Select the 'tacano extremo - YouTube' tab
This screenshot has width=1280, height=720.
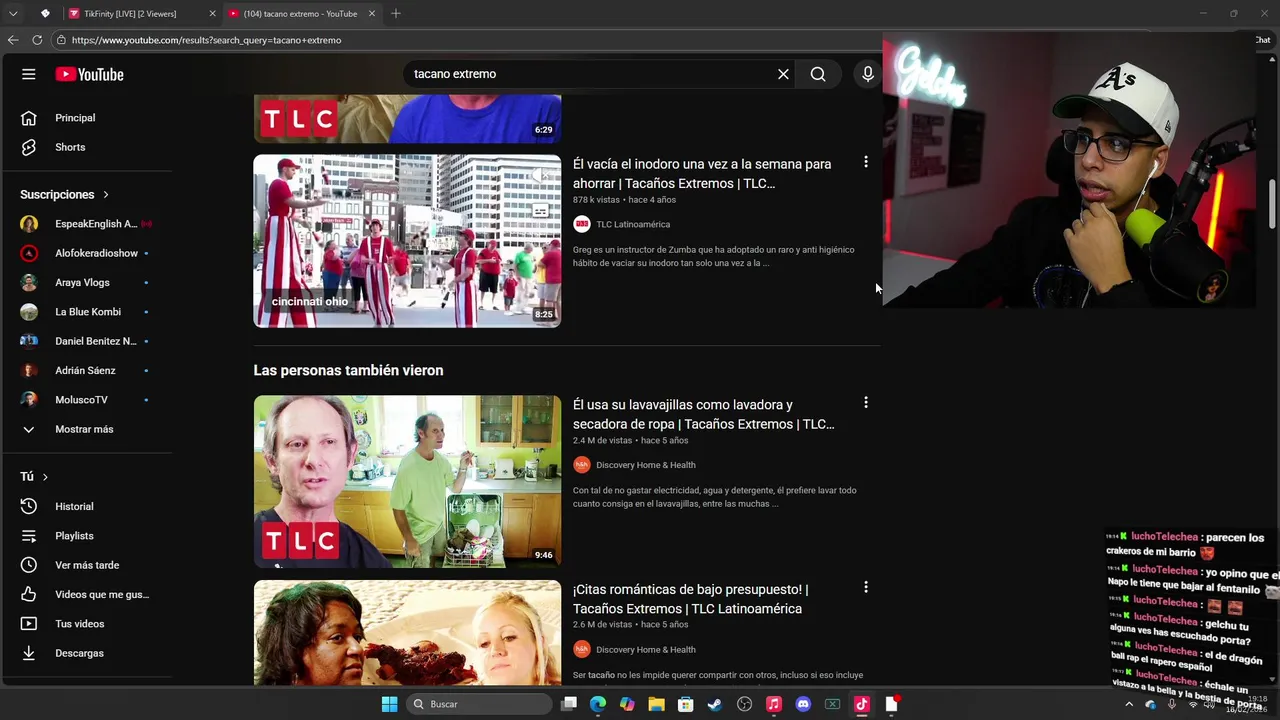300,14
